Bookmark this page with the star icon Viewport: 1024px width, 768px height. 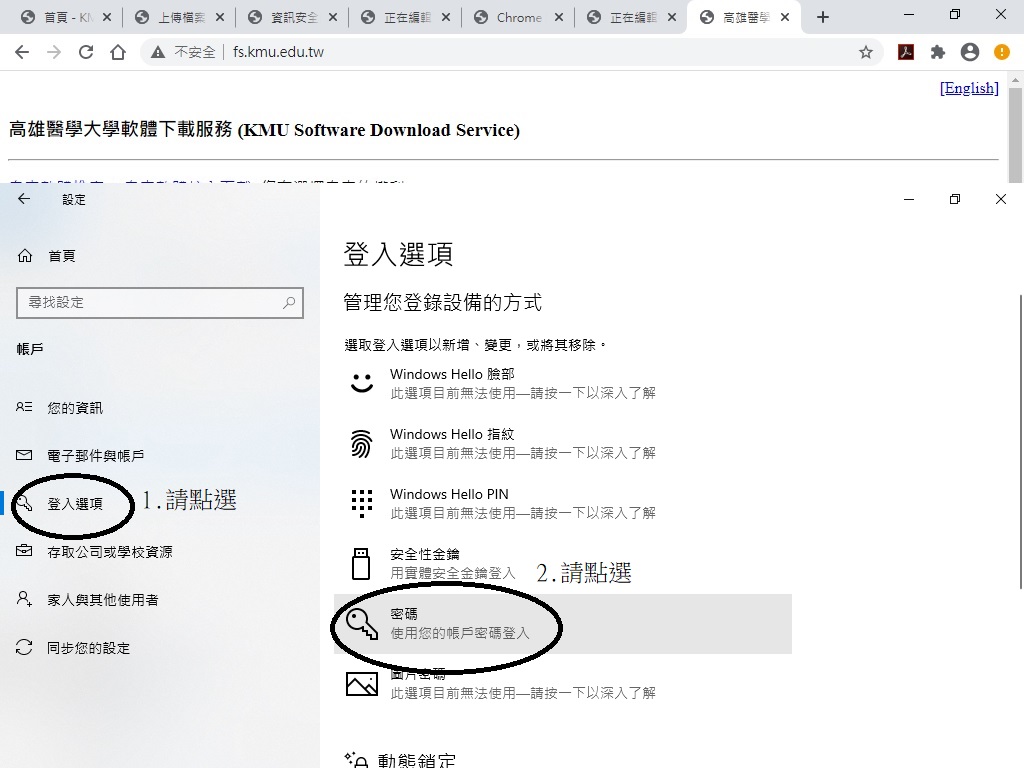(866, 52)
